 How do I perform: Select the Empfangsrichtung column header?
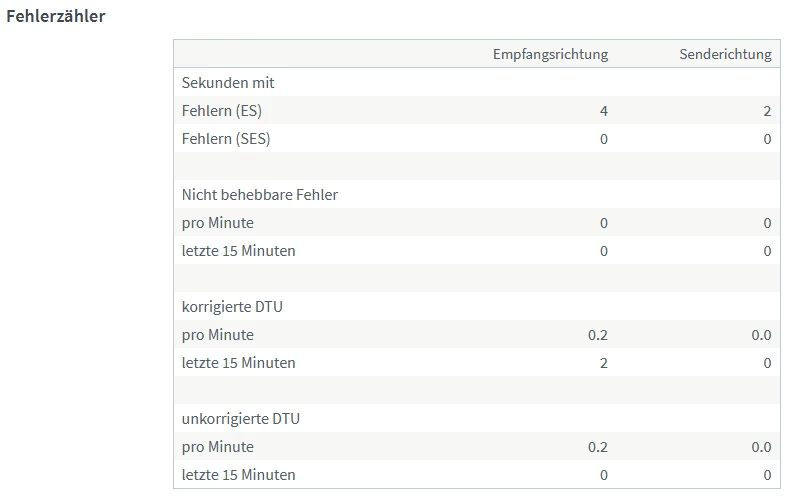[x=550, y=54]
